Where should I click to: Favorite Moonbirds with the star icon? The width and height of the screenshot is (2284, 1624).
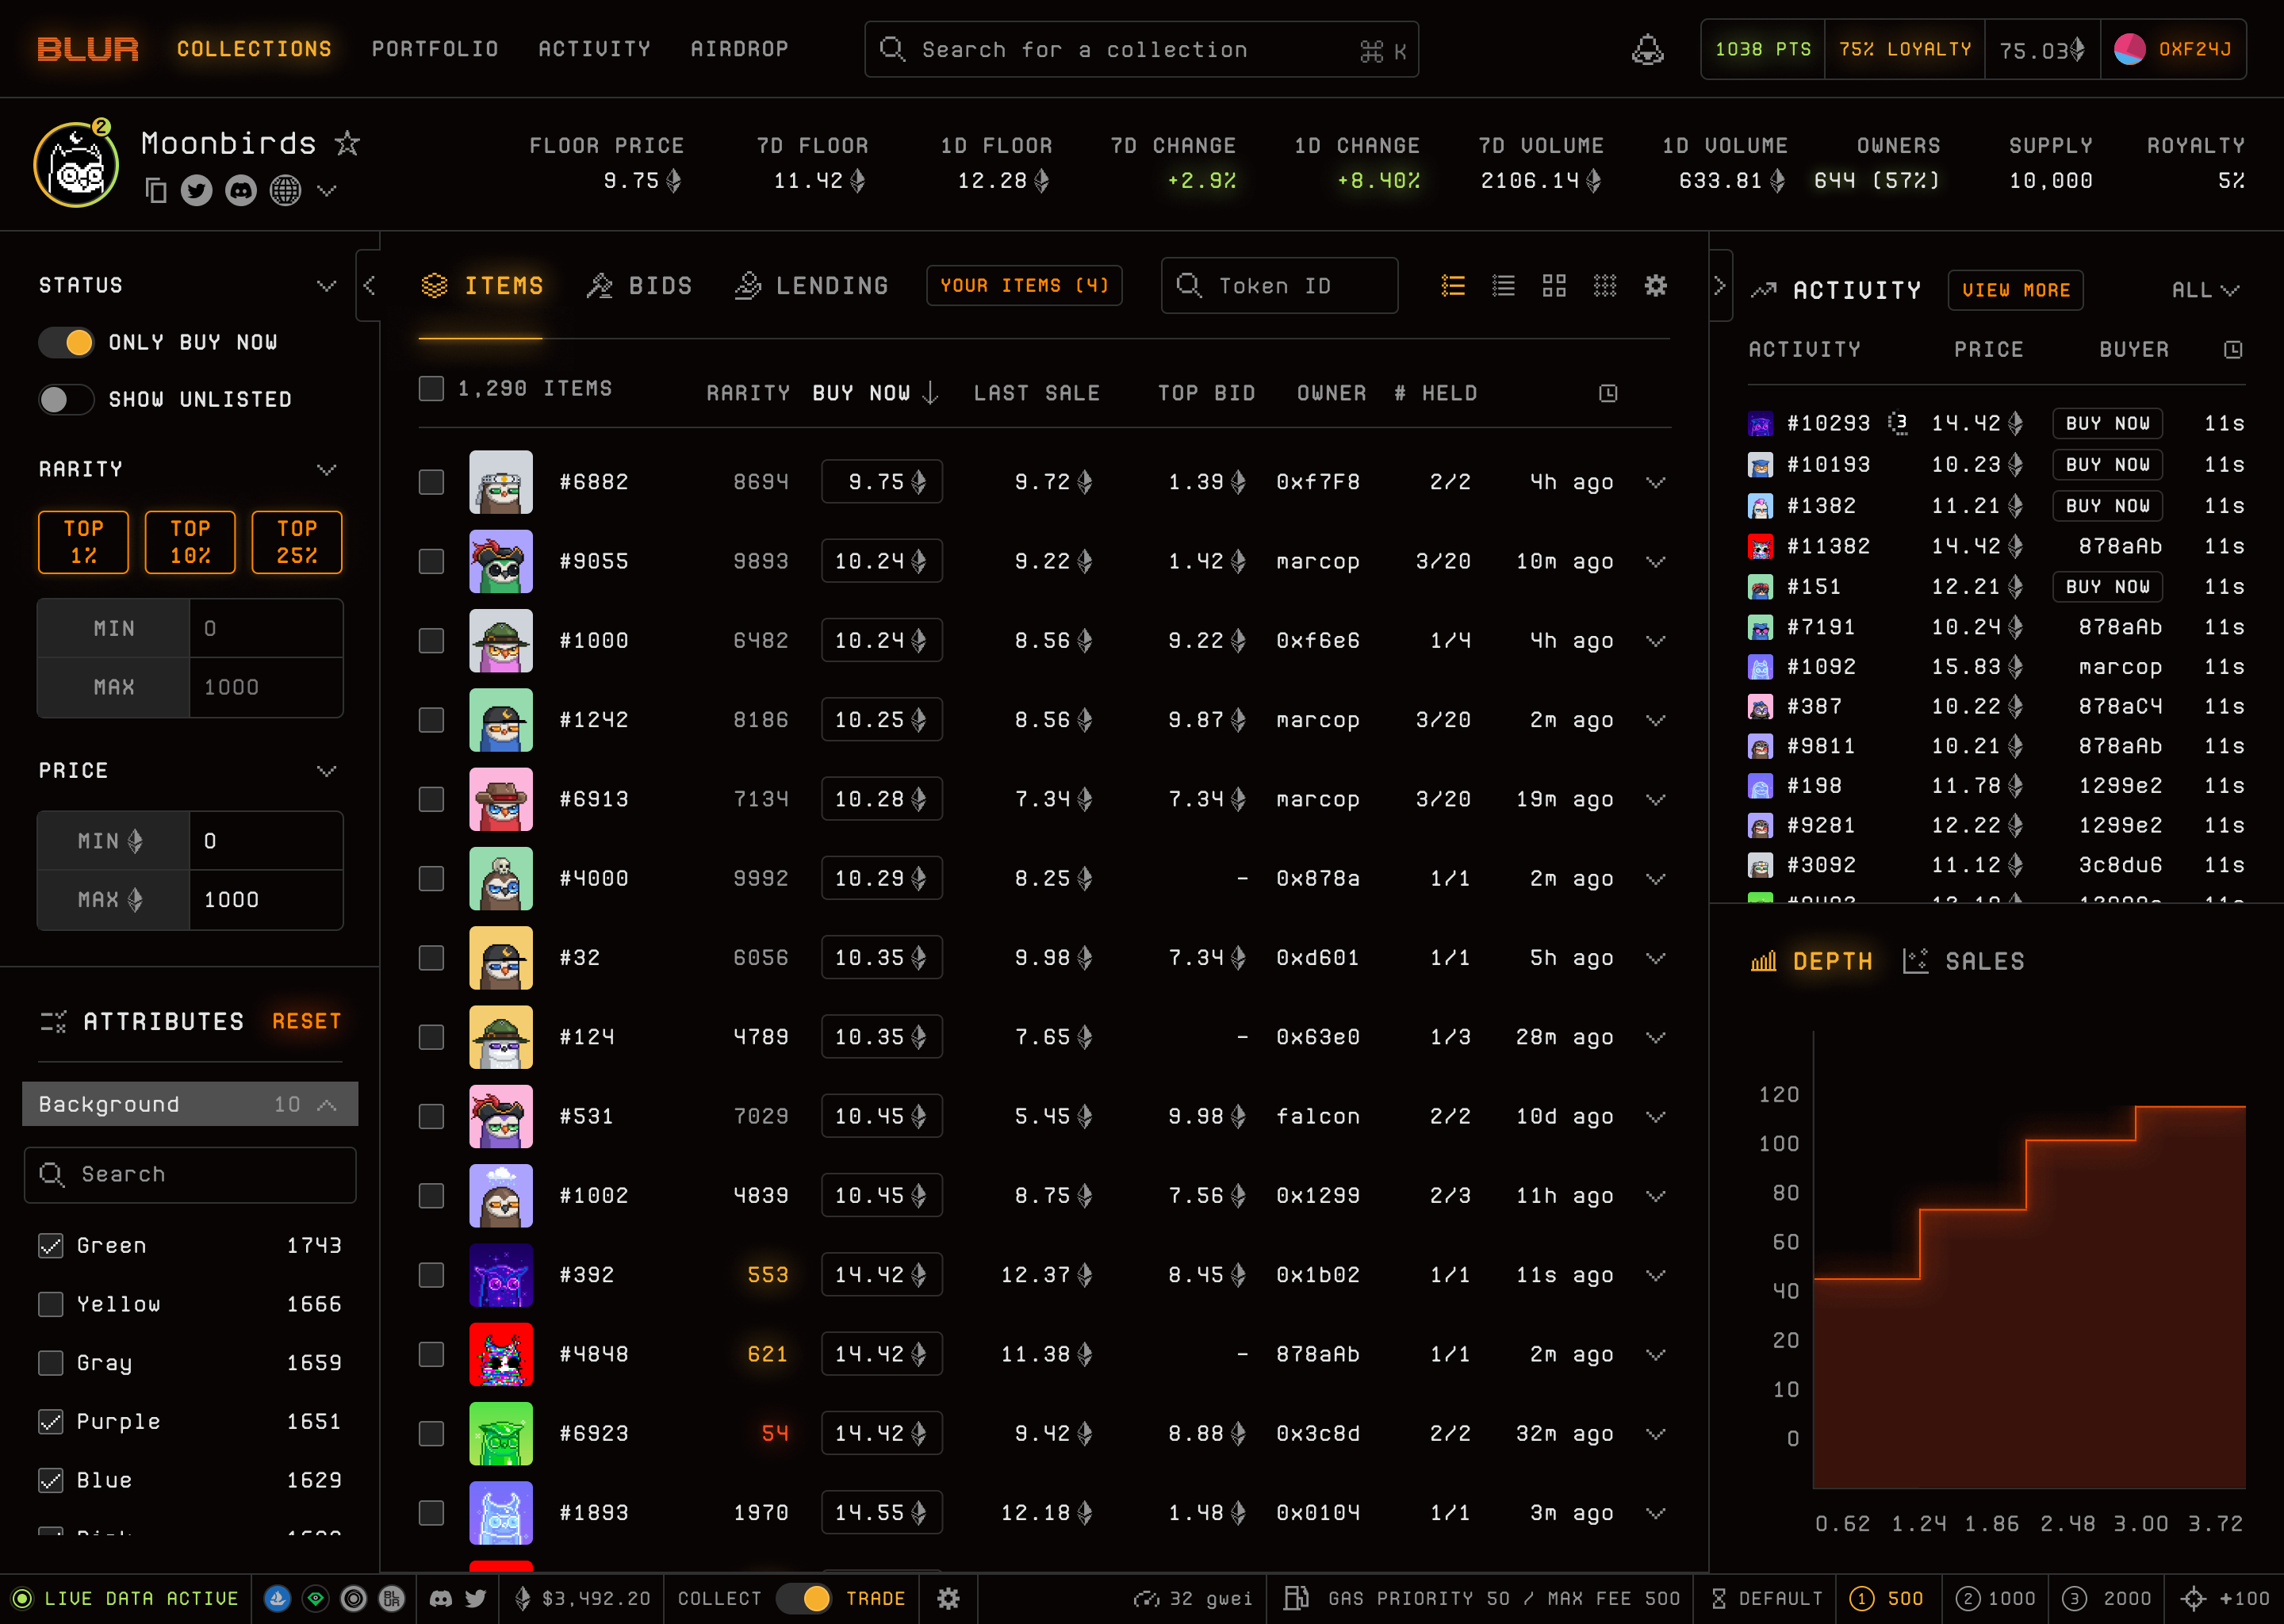pyautogui.click(x=347, y=143)
